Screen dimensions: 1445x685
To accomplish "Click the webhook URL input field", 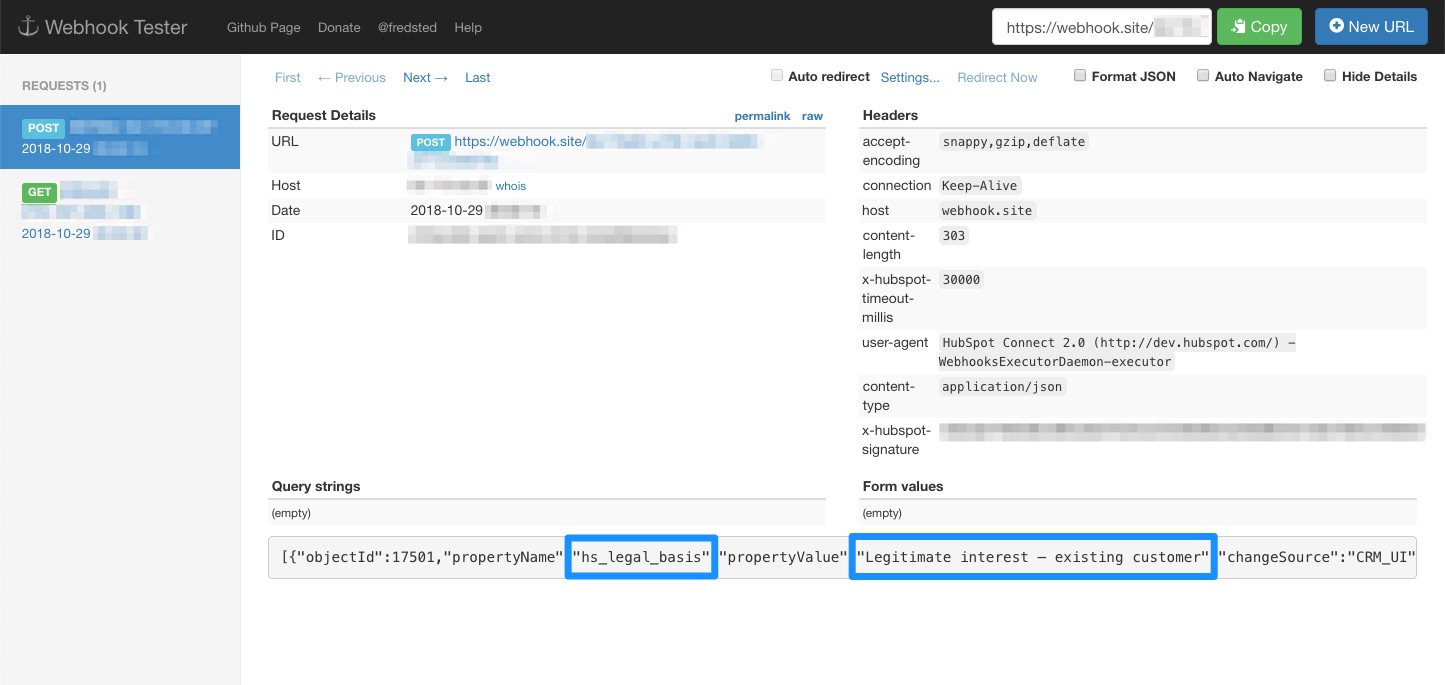I will [x=1100, y=27].
